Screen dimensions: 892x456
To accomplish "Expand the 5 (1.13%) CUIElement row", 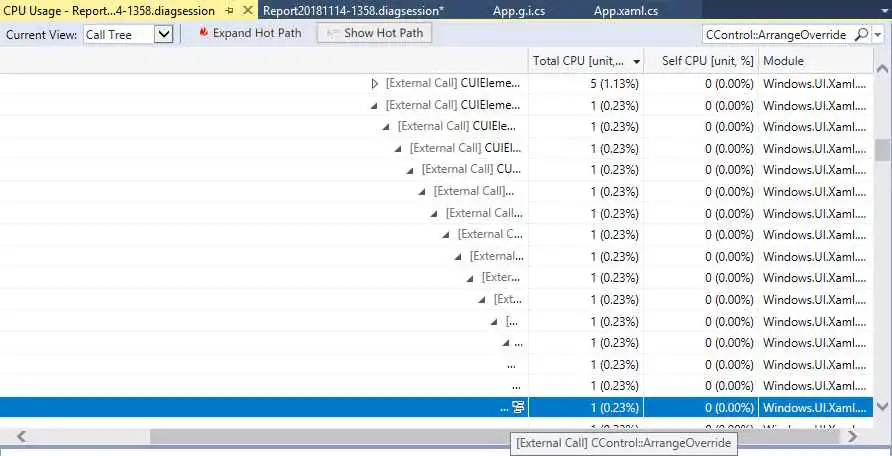I will [x=374, y=84].
